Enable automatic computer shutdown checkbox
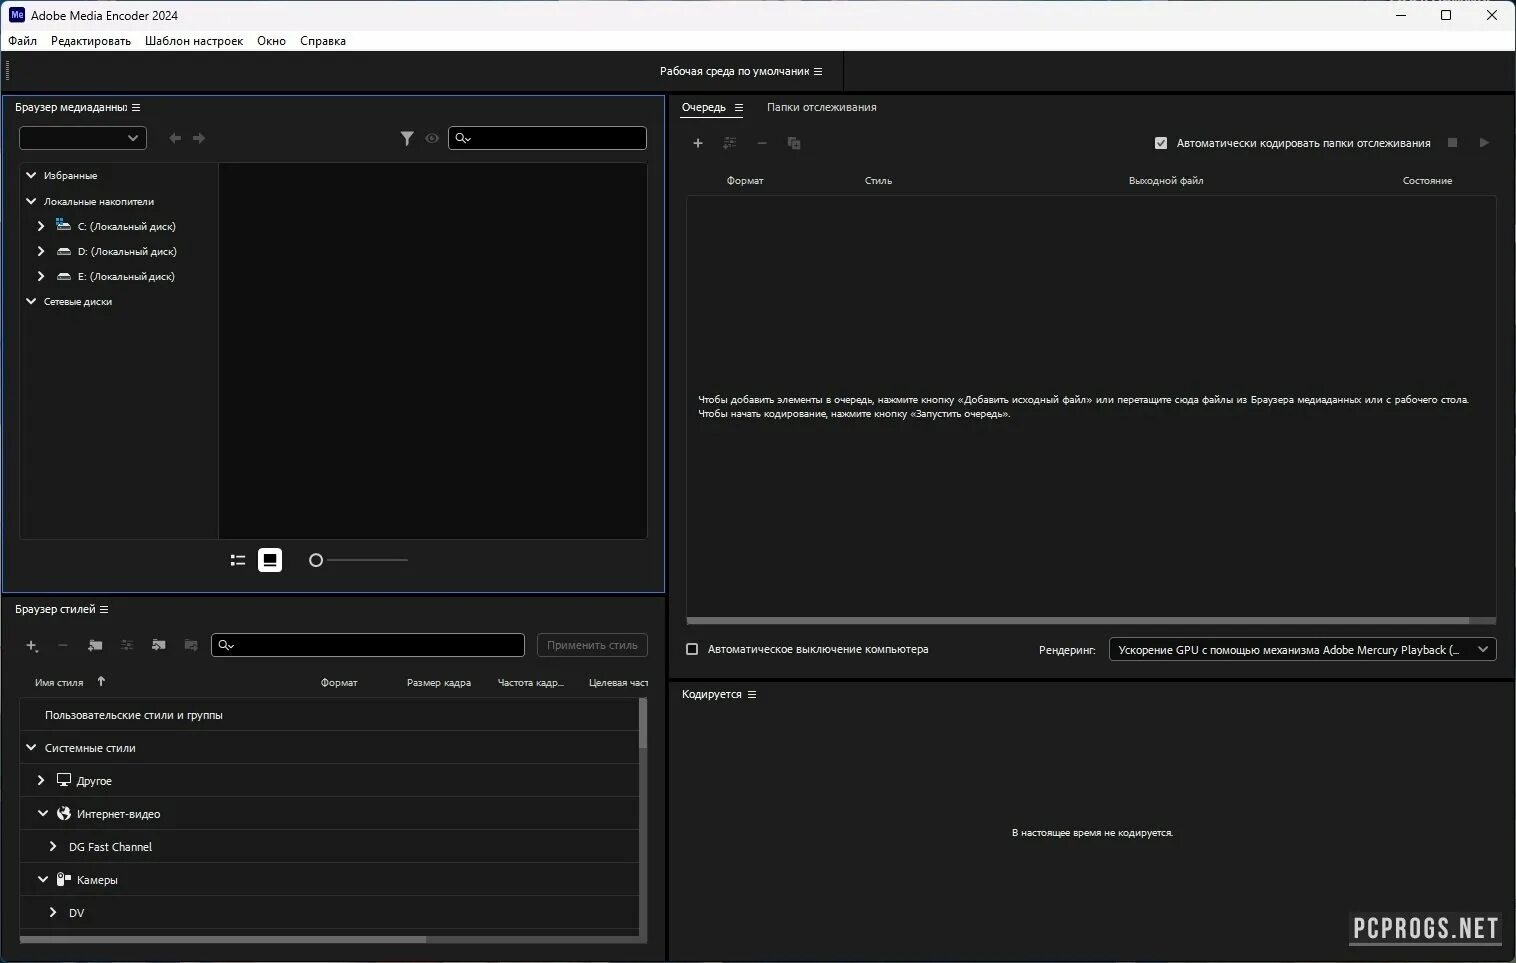 [x=692, y=649]
